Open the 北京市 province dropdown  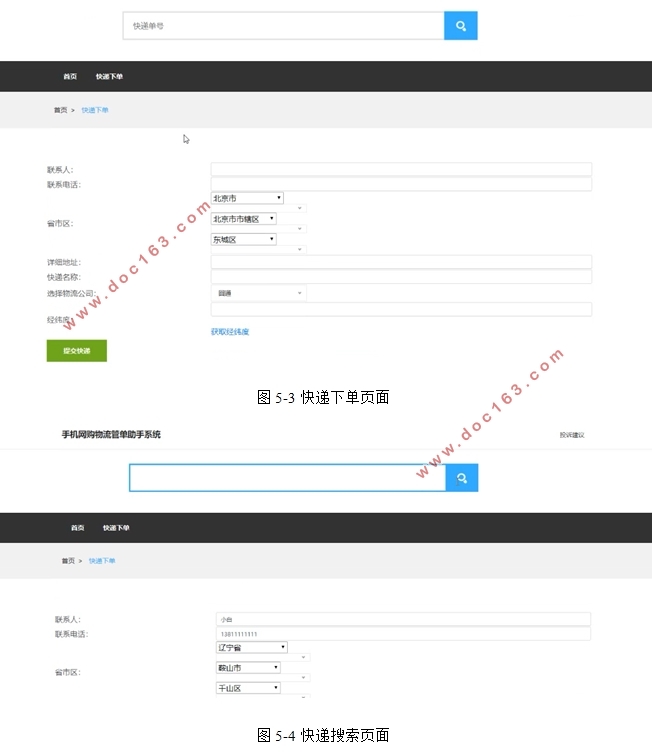[247, 198]
